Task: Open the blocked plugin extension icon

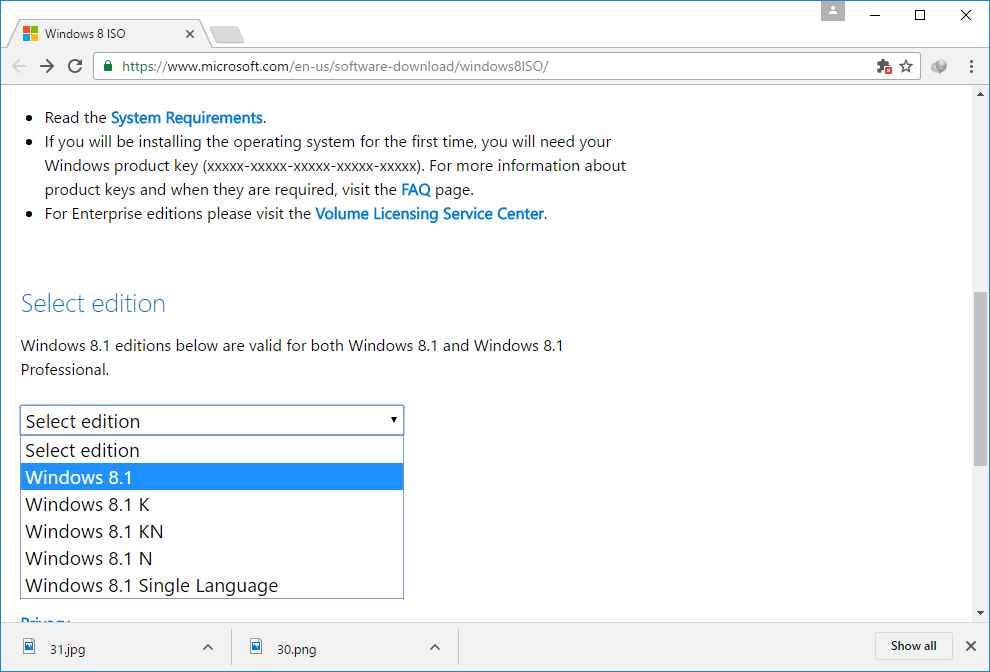Action: pos(884,66)
